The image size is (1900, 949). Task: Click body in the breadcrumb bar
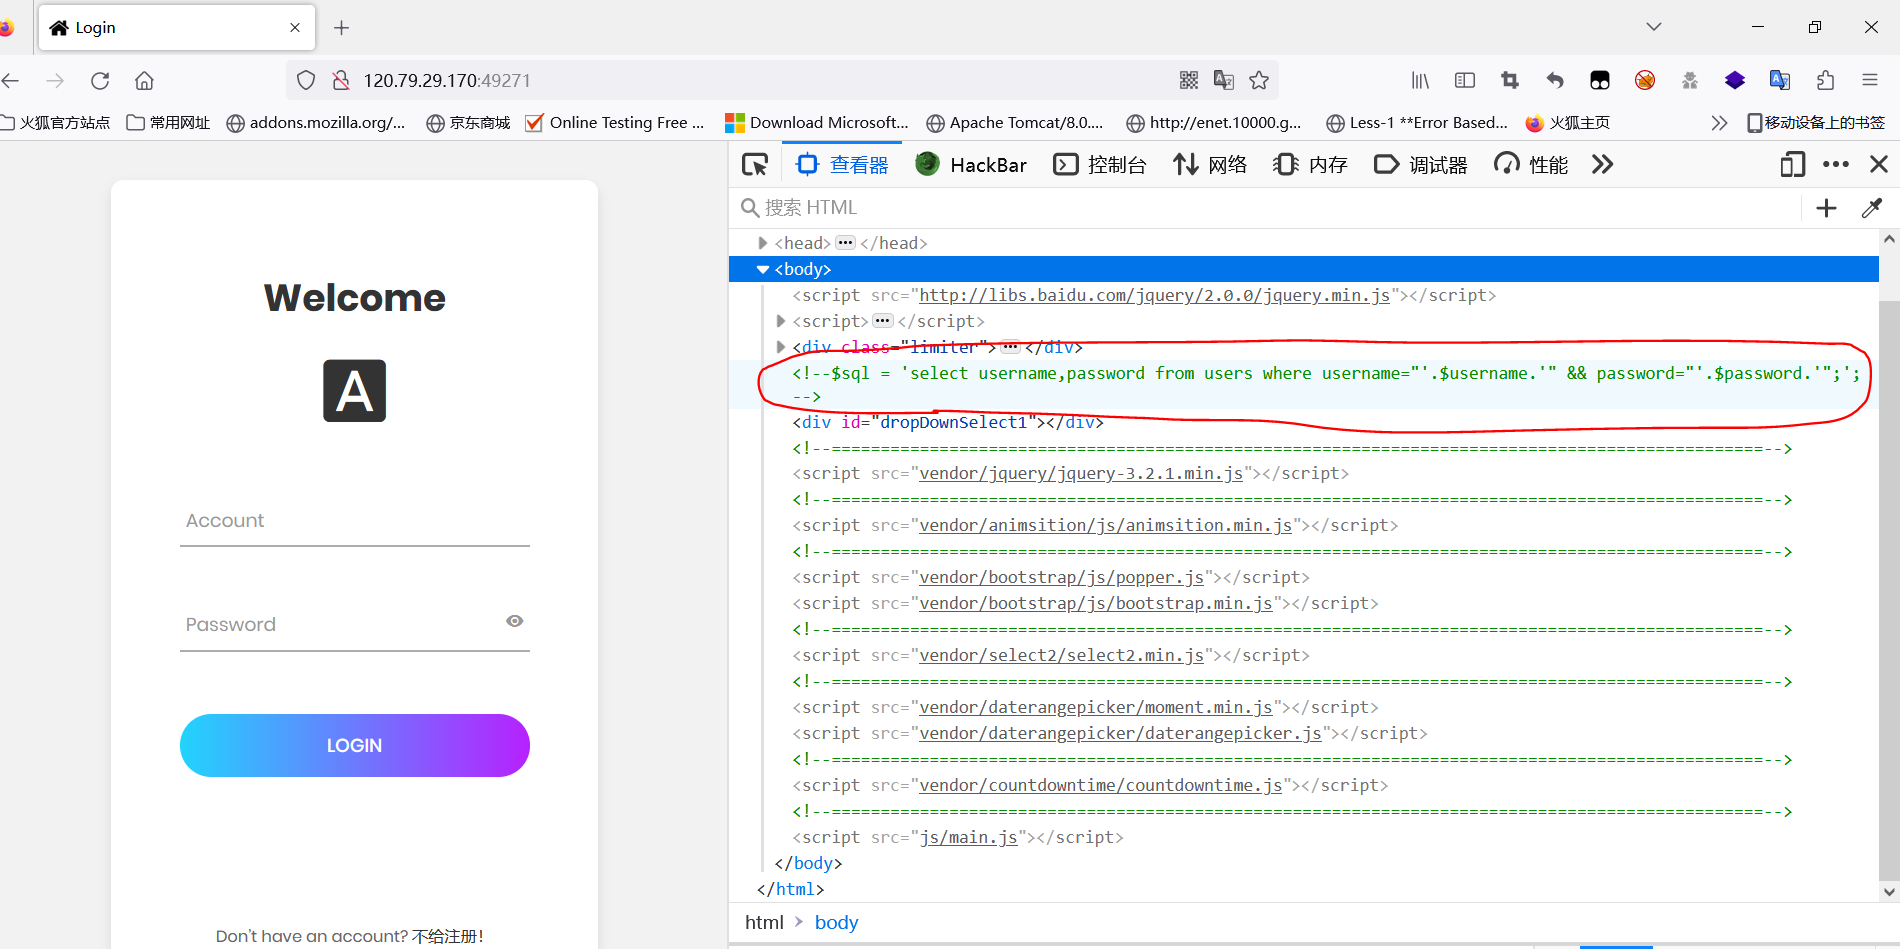click(x=836, y=922)
